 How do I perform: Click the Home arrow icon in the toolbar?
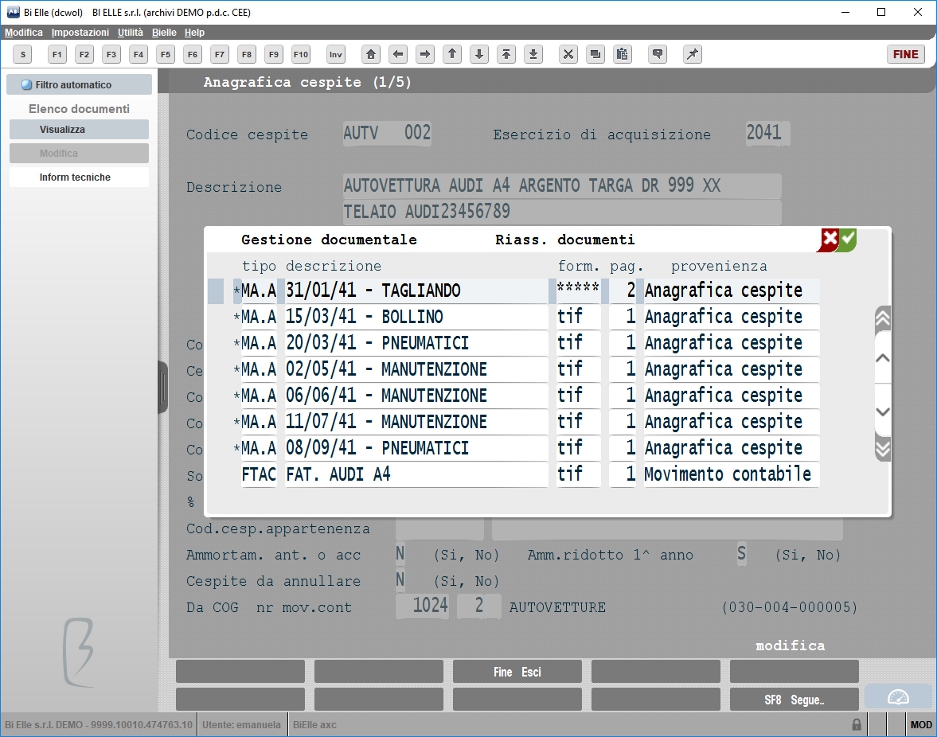[x=371, y=54]
